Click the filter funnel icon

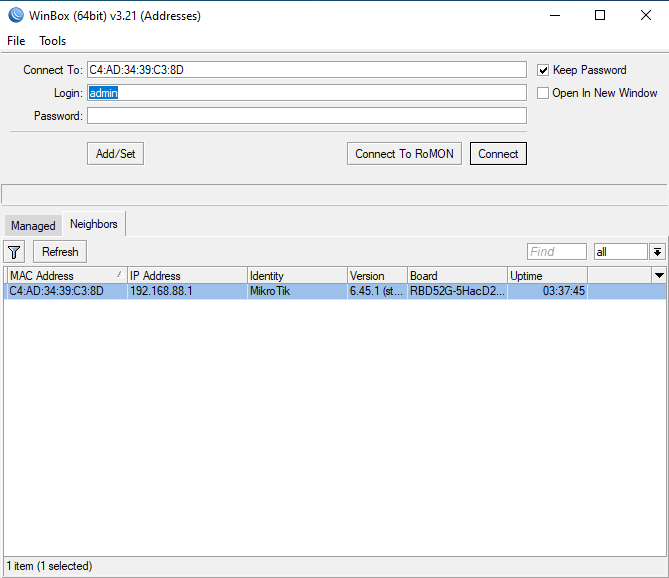(x=14, y=252)
